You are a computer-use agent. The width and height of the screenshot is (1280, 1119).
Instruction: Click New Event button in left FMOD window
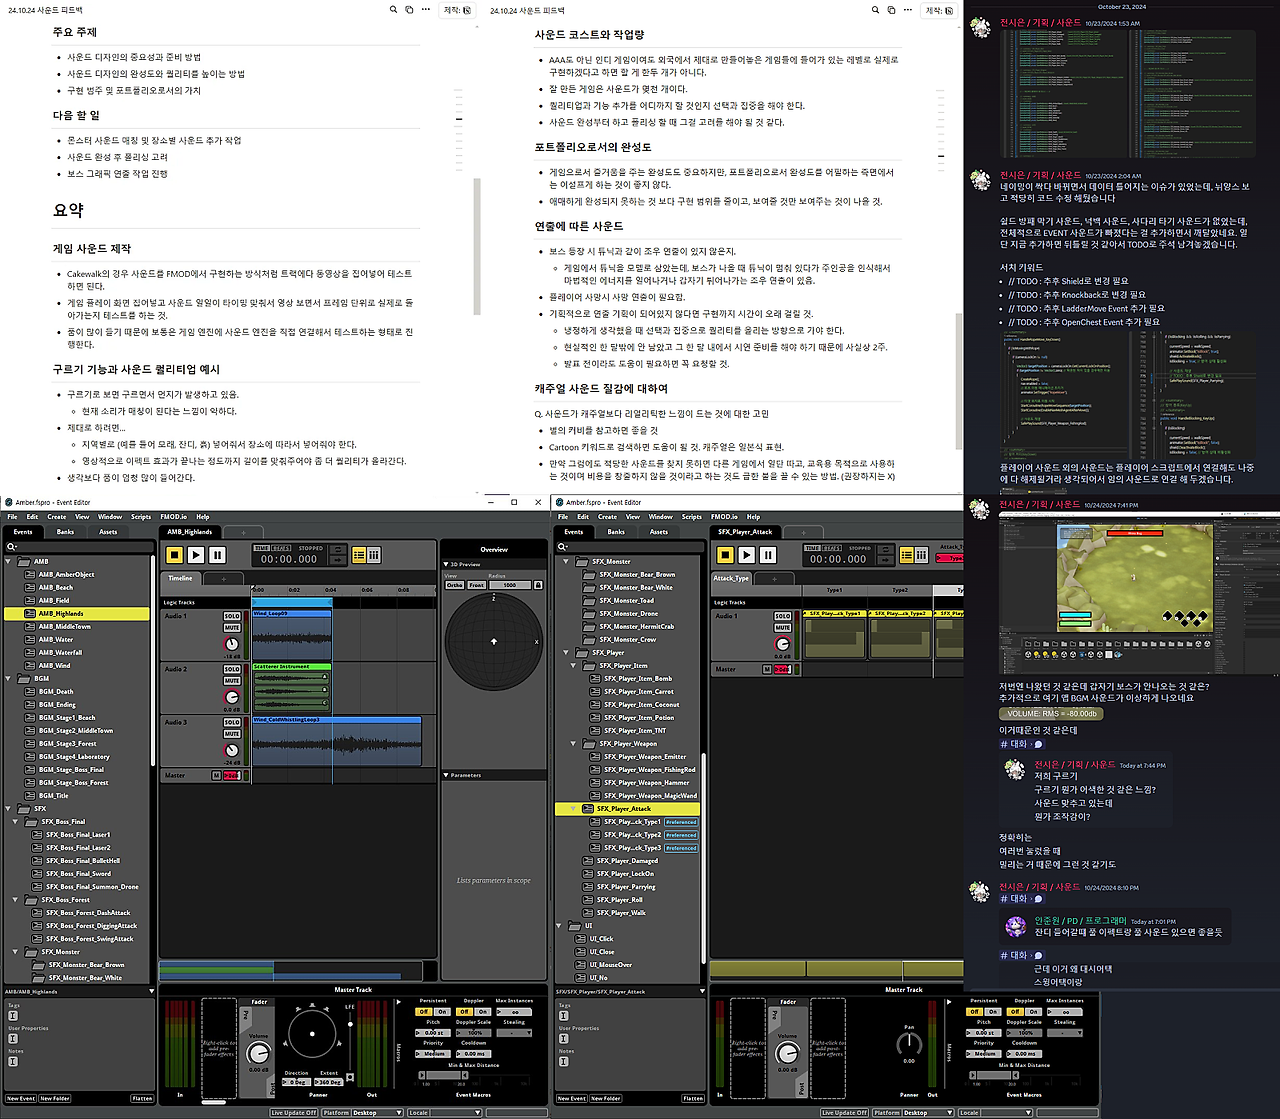[21, 1098]
